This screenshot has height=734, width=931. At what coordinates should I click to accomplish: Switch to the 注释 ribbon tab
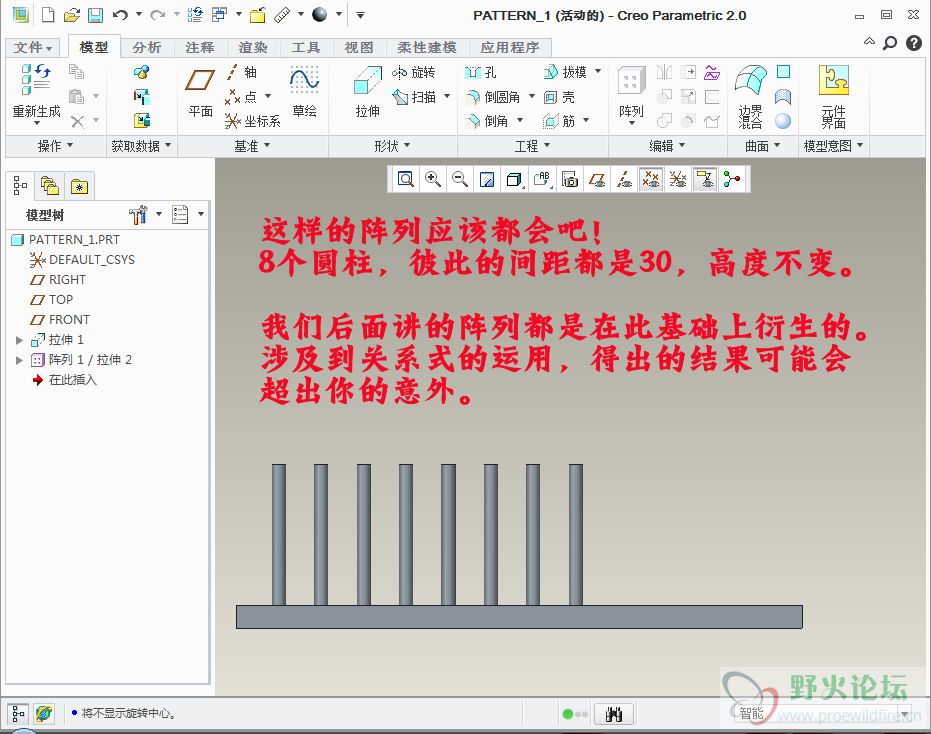[200, 47]
